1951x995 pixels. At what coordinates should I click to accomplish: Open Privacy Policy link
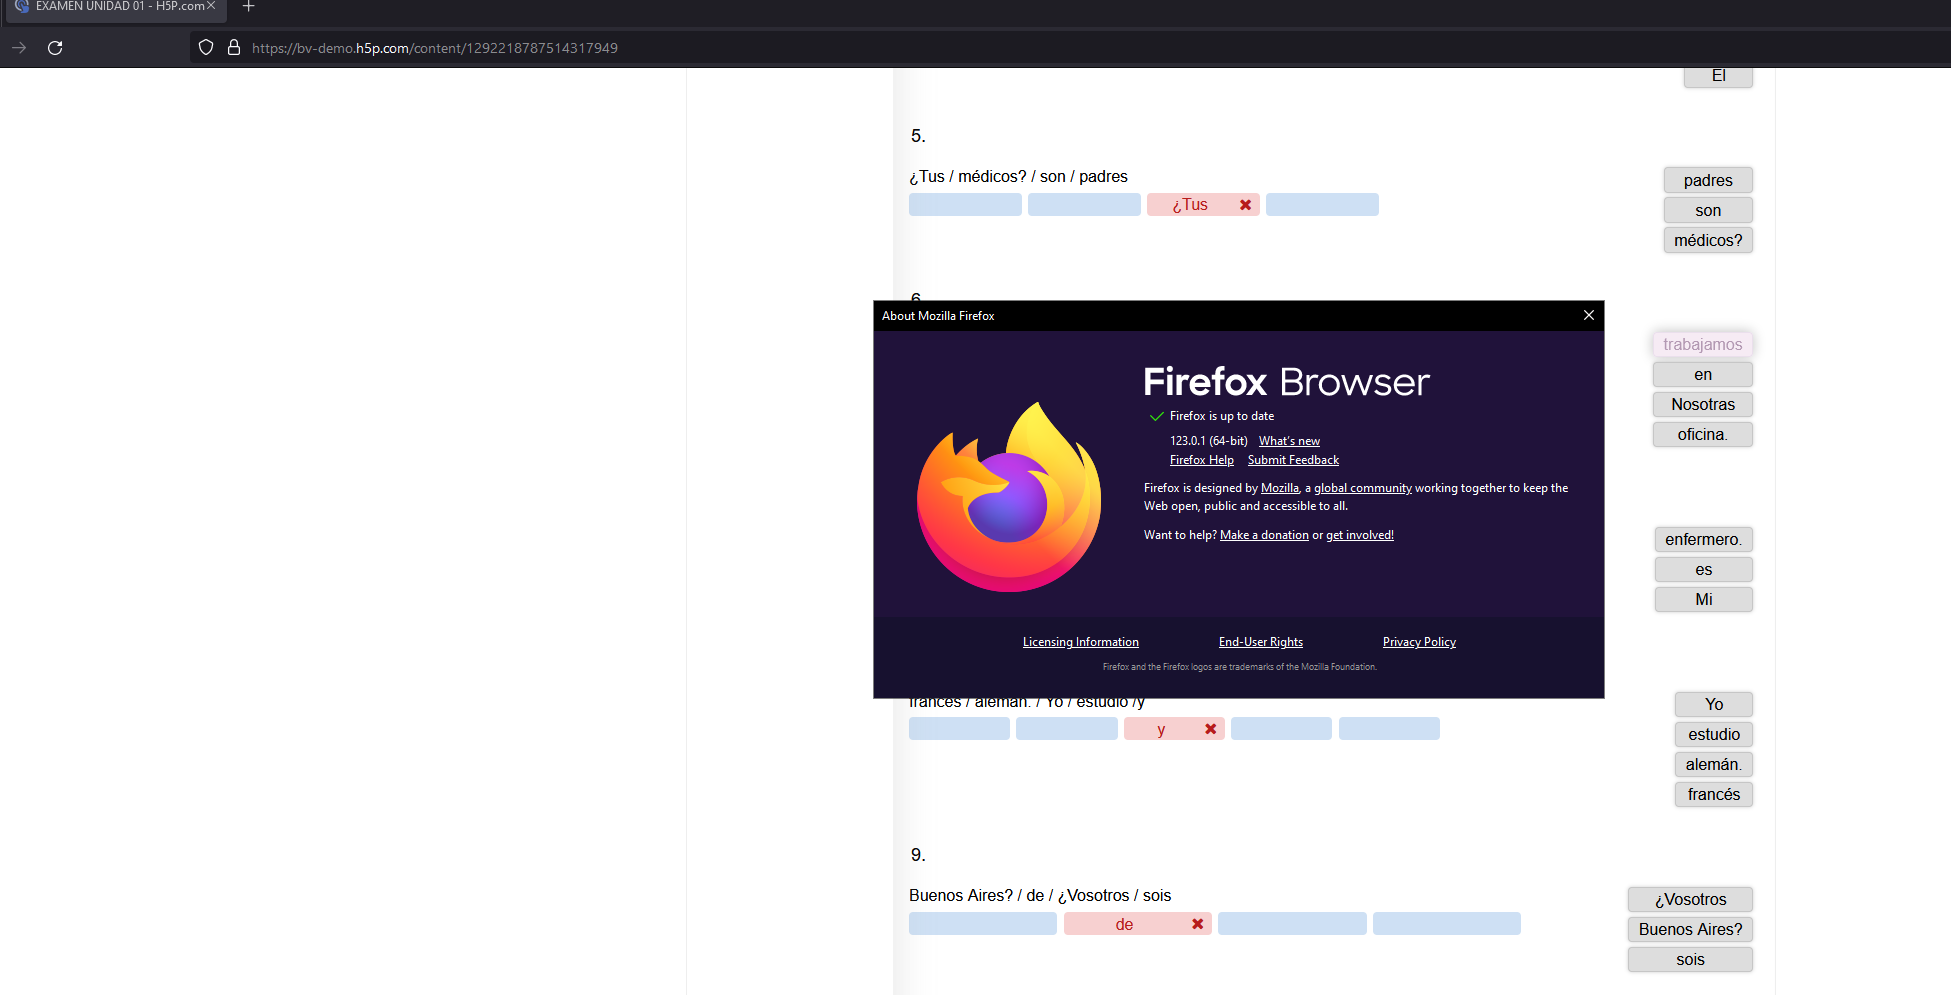click(x=1419, y=642)
